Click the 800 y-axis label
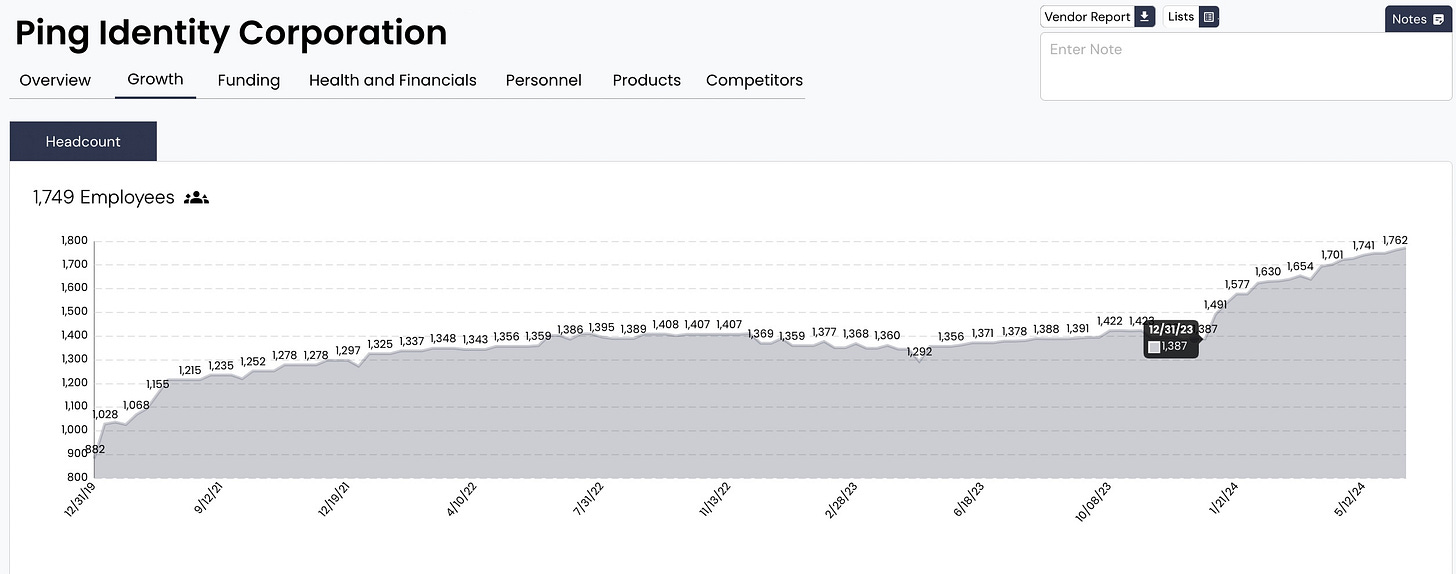Viewport: 1456px width, 574px height. coord(79,477)
